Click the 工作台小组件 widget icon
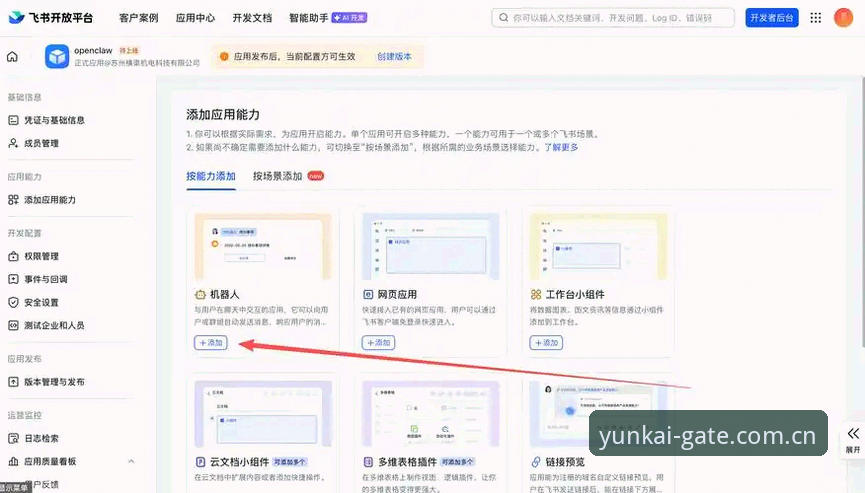The image size is (865, 493). coord(536,294)
